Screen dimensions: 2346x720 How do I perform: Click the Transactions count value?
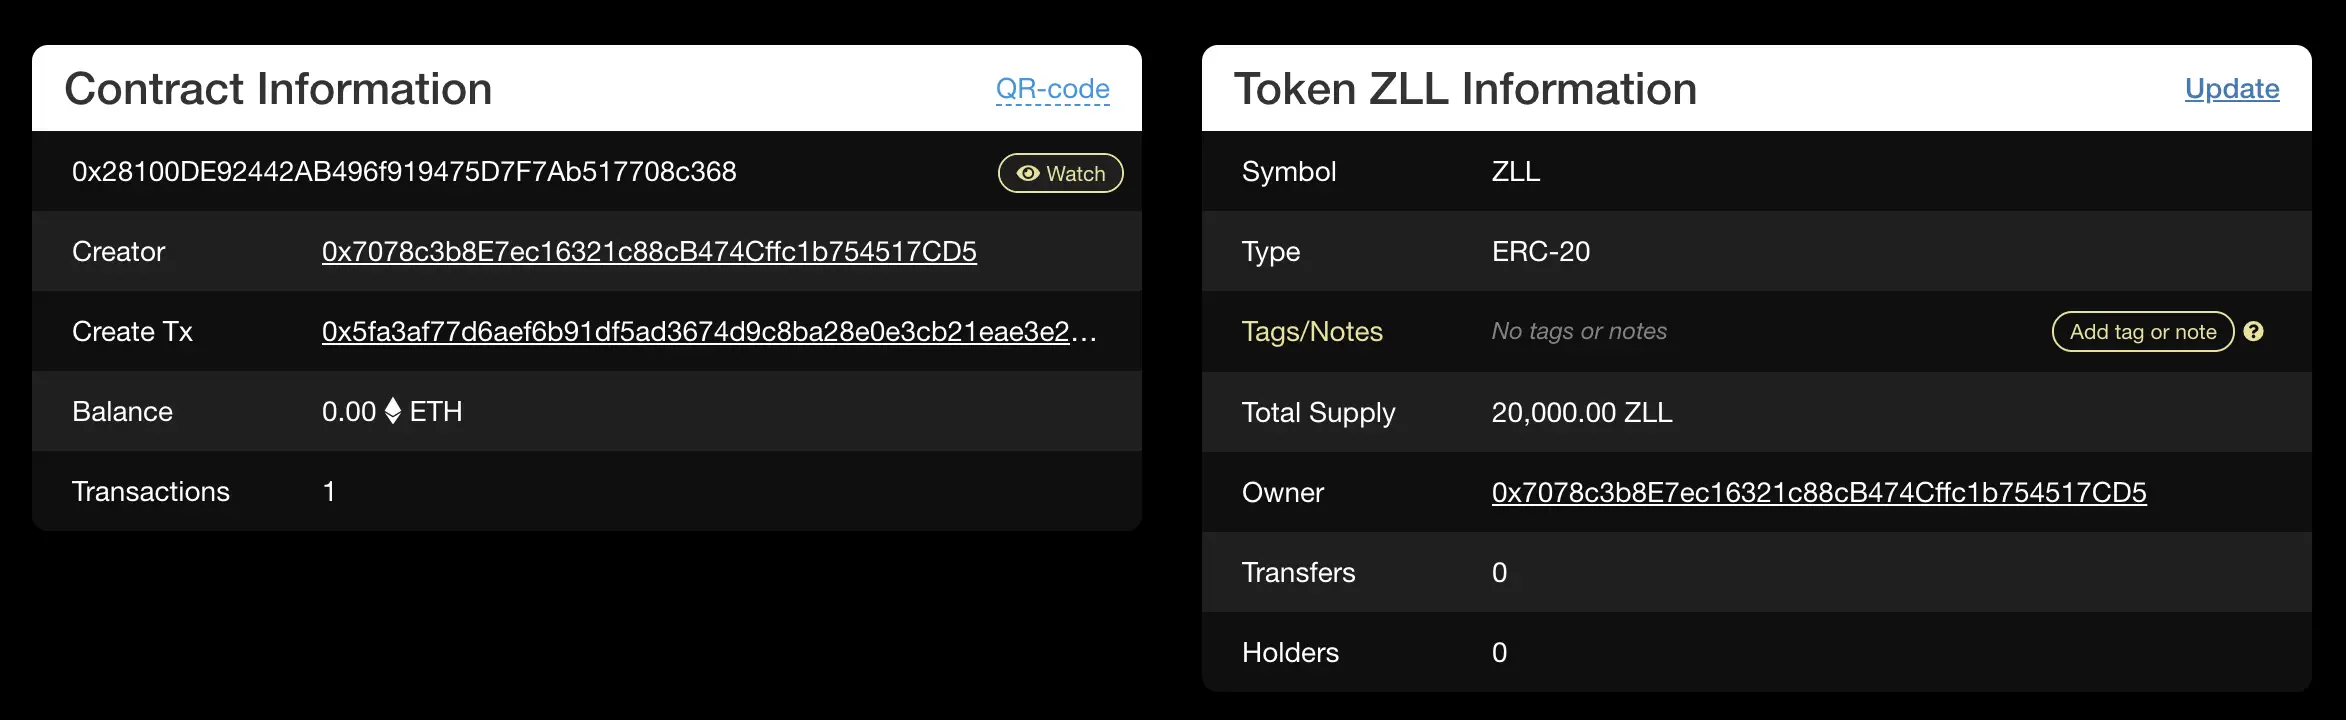(328, 491)
